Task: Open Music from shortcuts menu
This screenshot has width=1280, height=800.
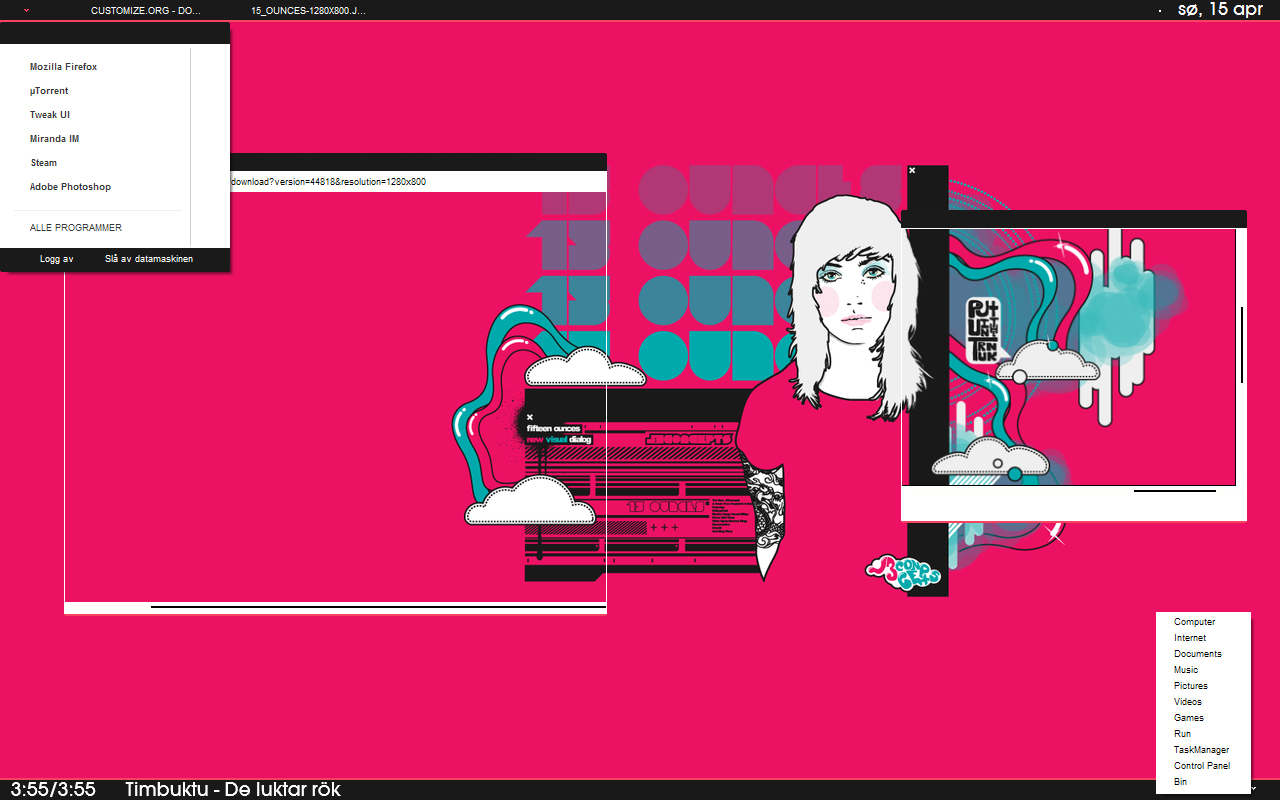Action: coord(1186,670)
